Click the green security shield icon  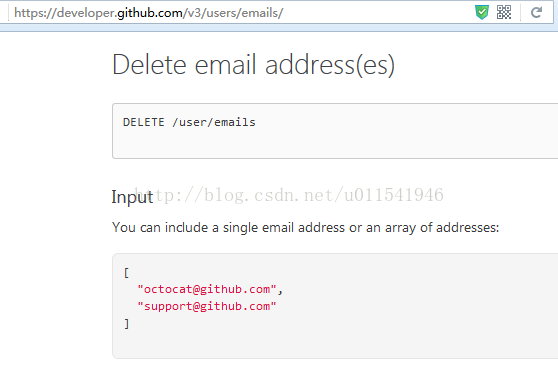(482, 12)
